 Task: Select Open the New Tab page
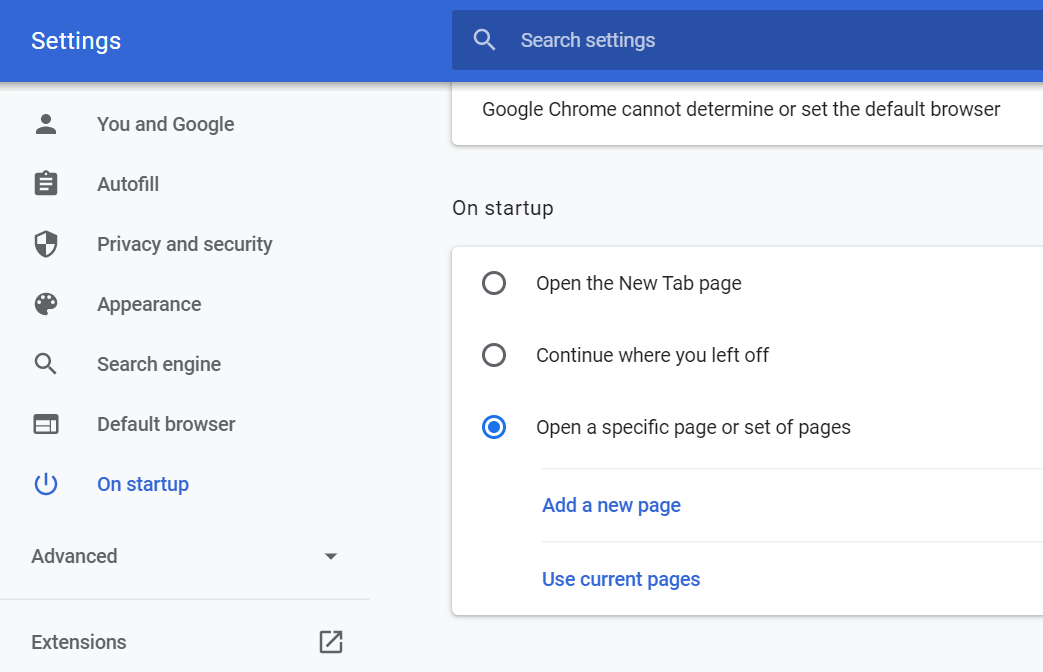click(x=493, y=283)
